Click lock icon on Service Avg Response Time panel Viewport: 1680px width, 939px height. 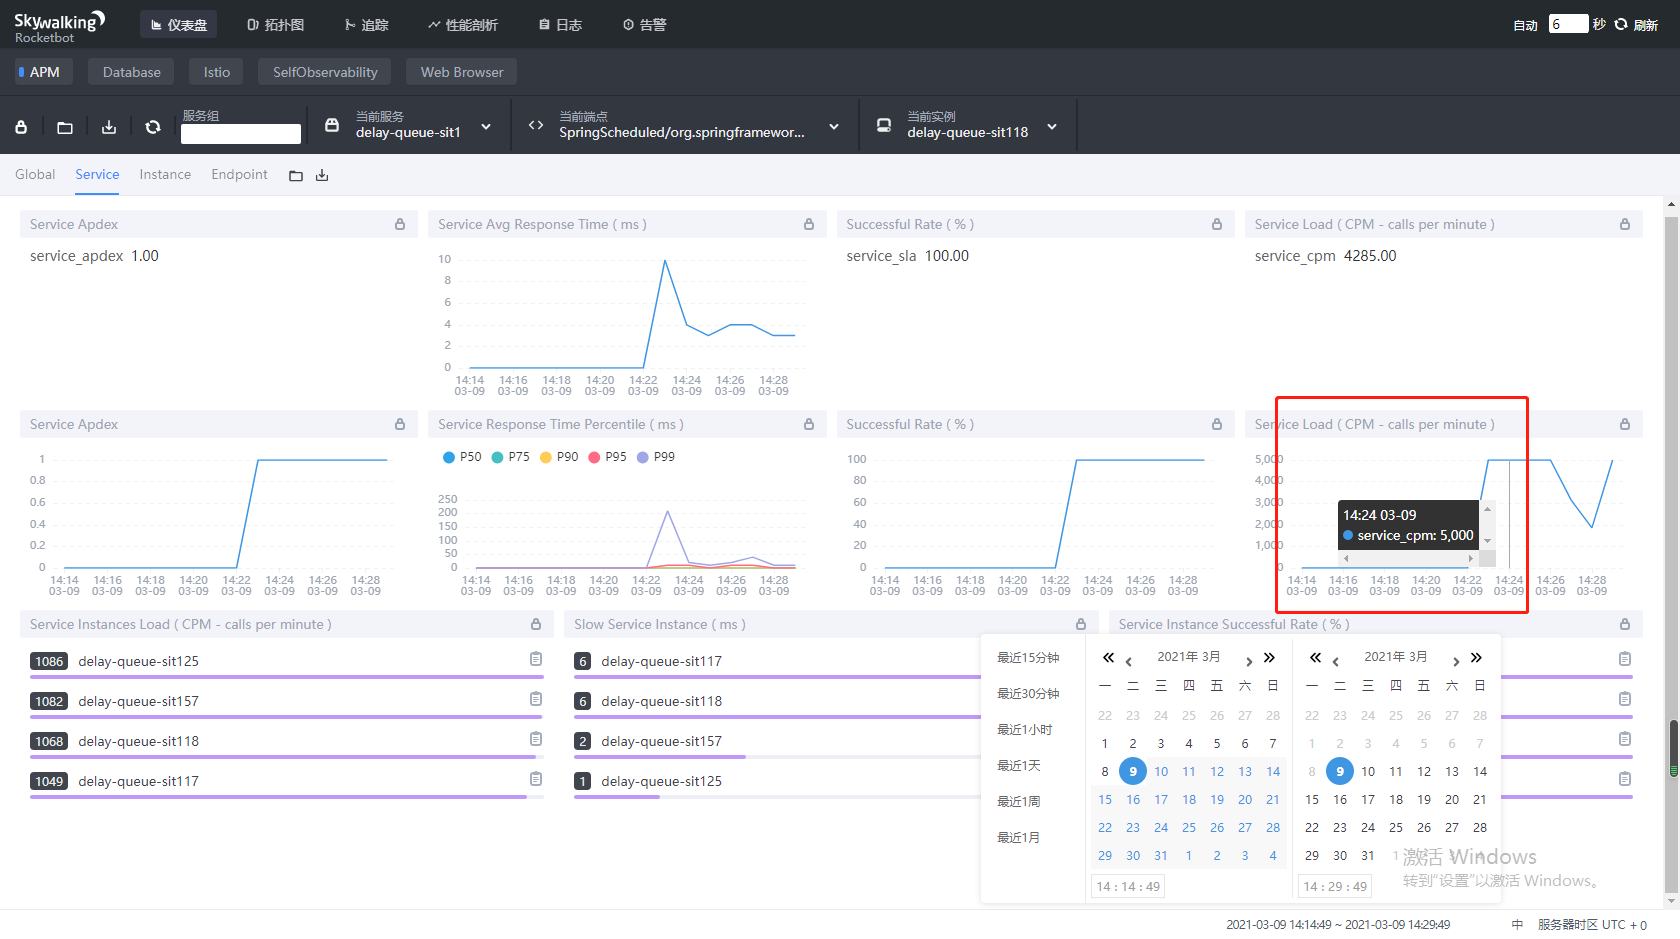pyautogui.click(x=809, y=224)
